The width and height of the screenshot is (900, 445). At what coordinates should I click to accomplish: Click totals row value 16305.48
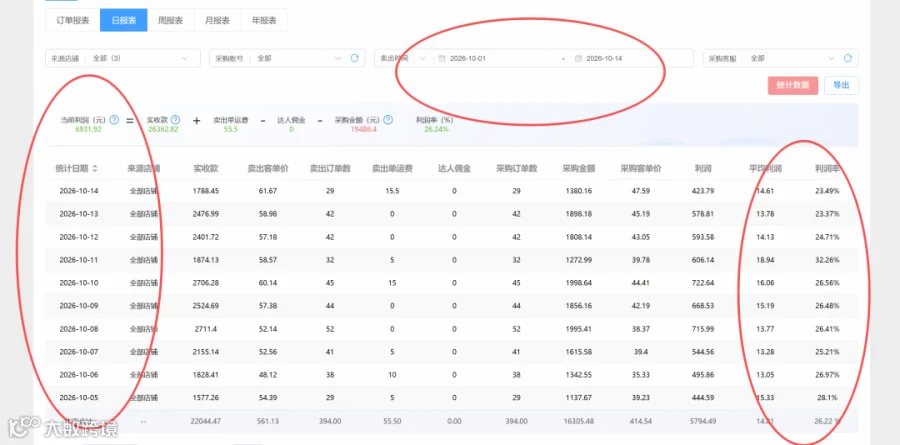(x=579, y=421)
